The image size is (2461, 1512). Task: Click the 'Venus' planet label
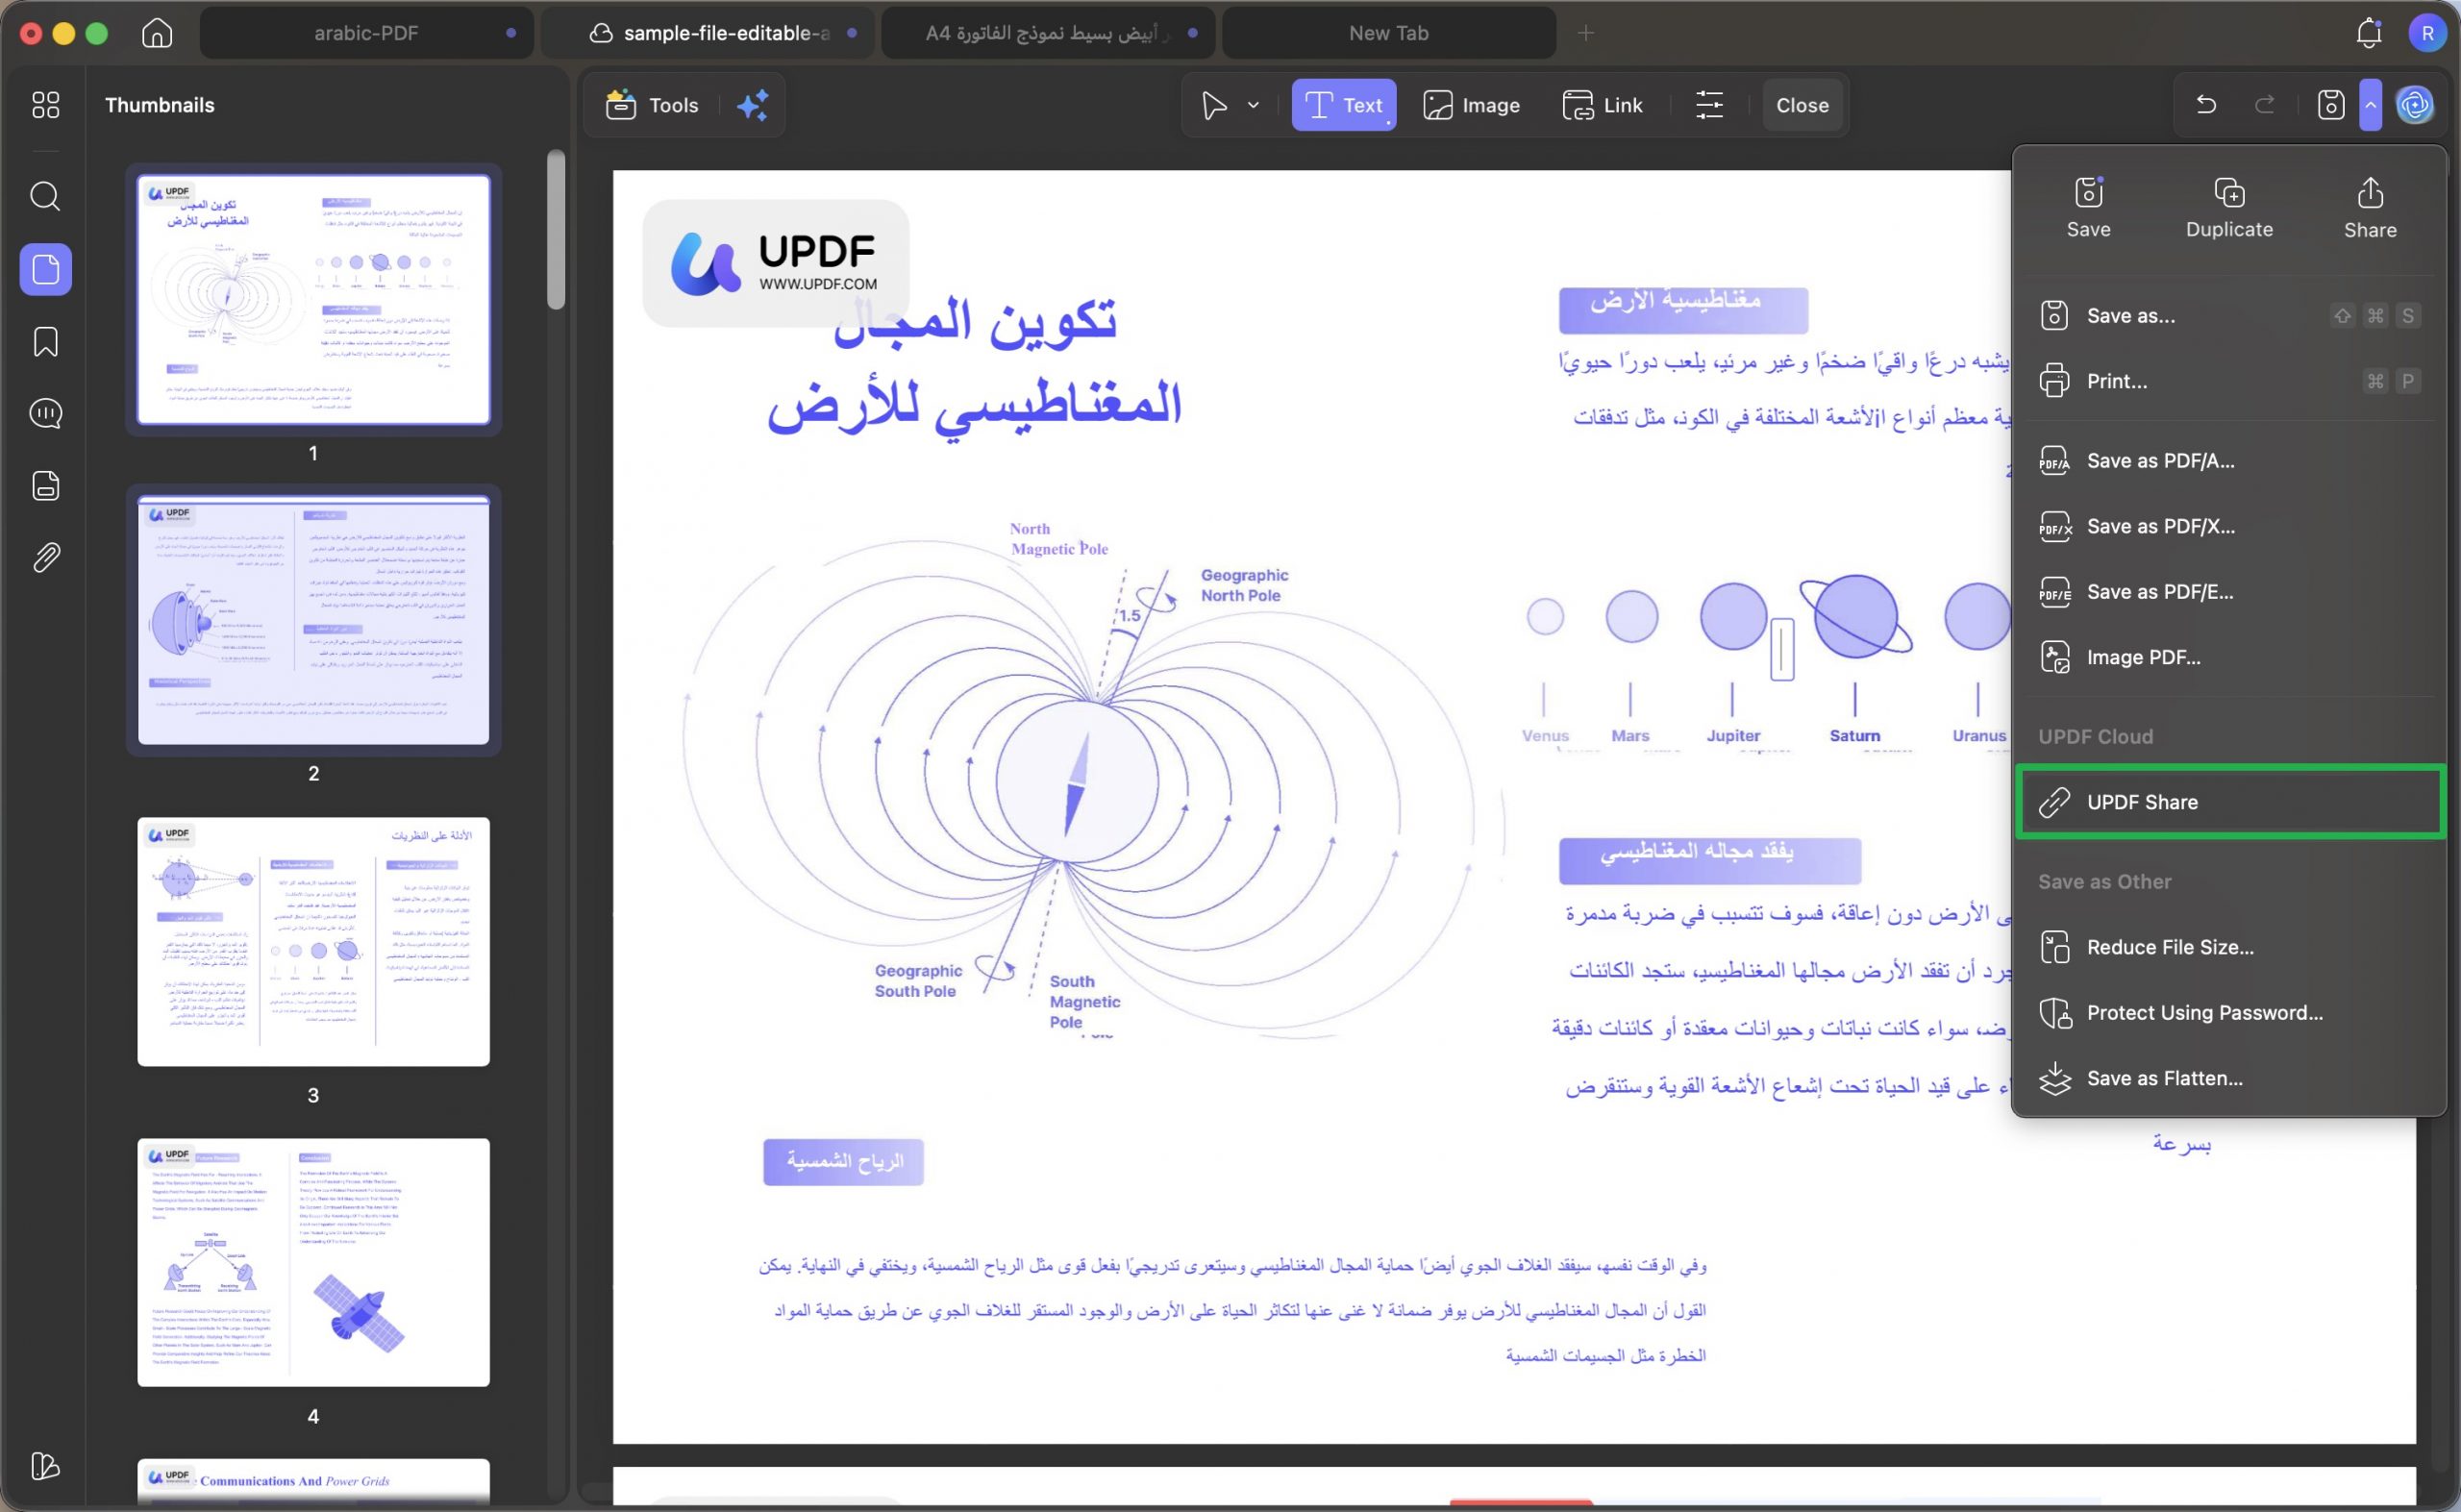click(1545, 735)
